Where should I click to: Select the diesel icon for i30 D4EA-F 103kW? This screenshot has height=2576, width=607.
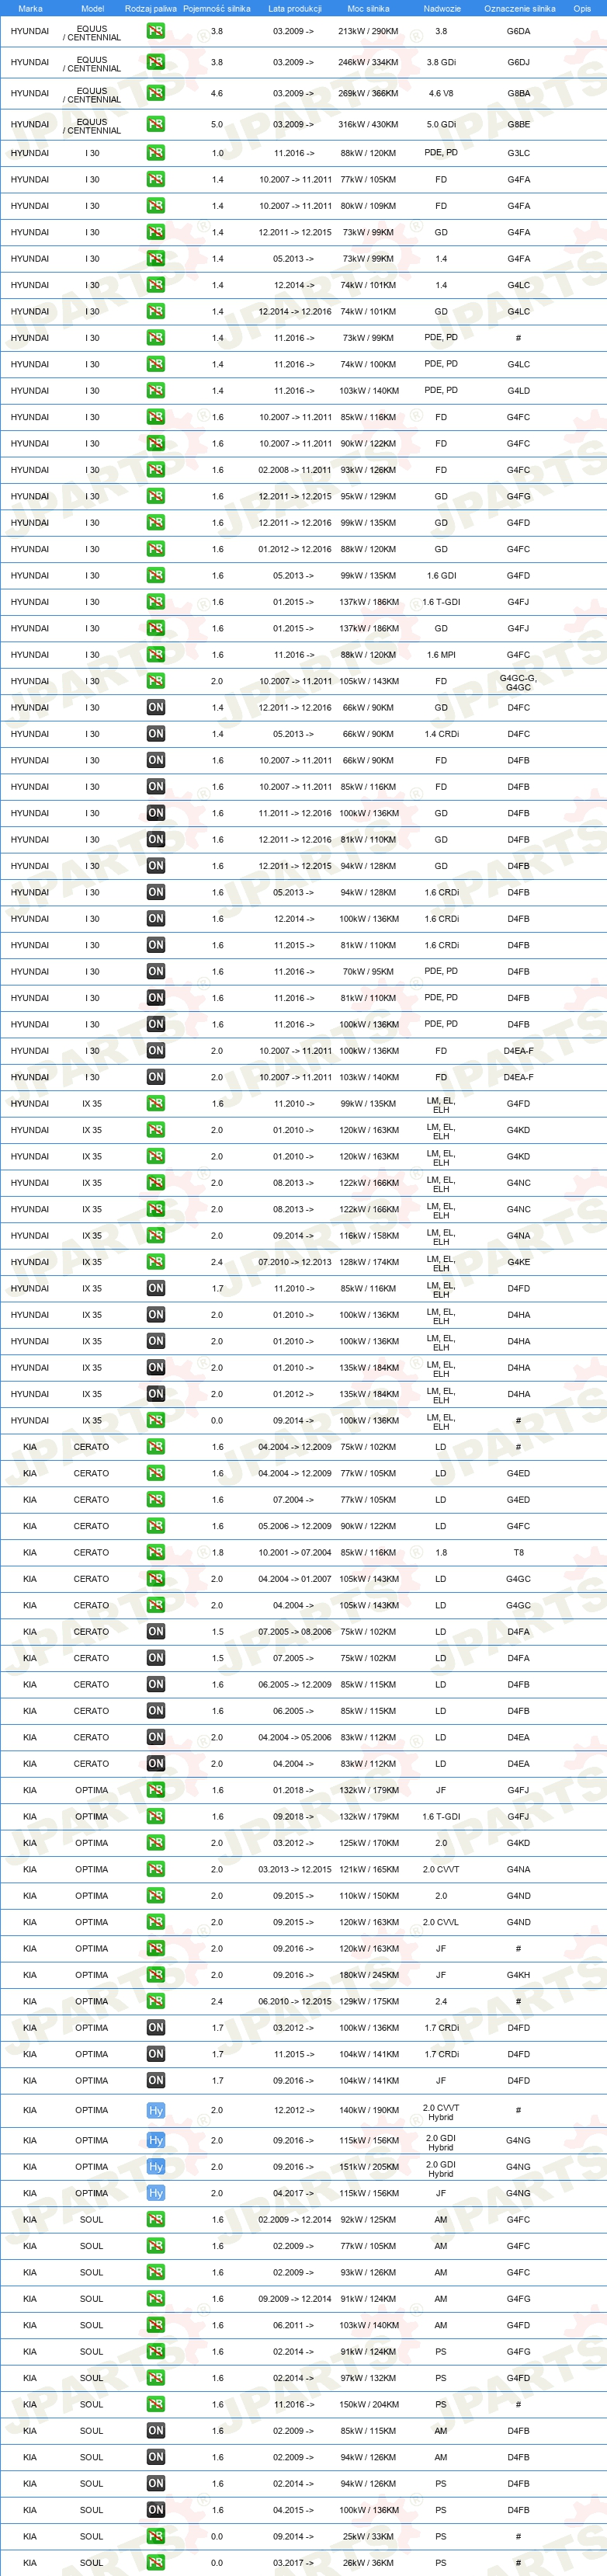point(156,1077)
